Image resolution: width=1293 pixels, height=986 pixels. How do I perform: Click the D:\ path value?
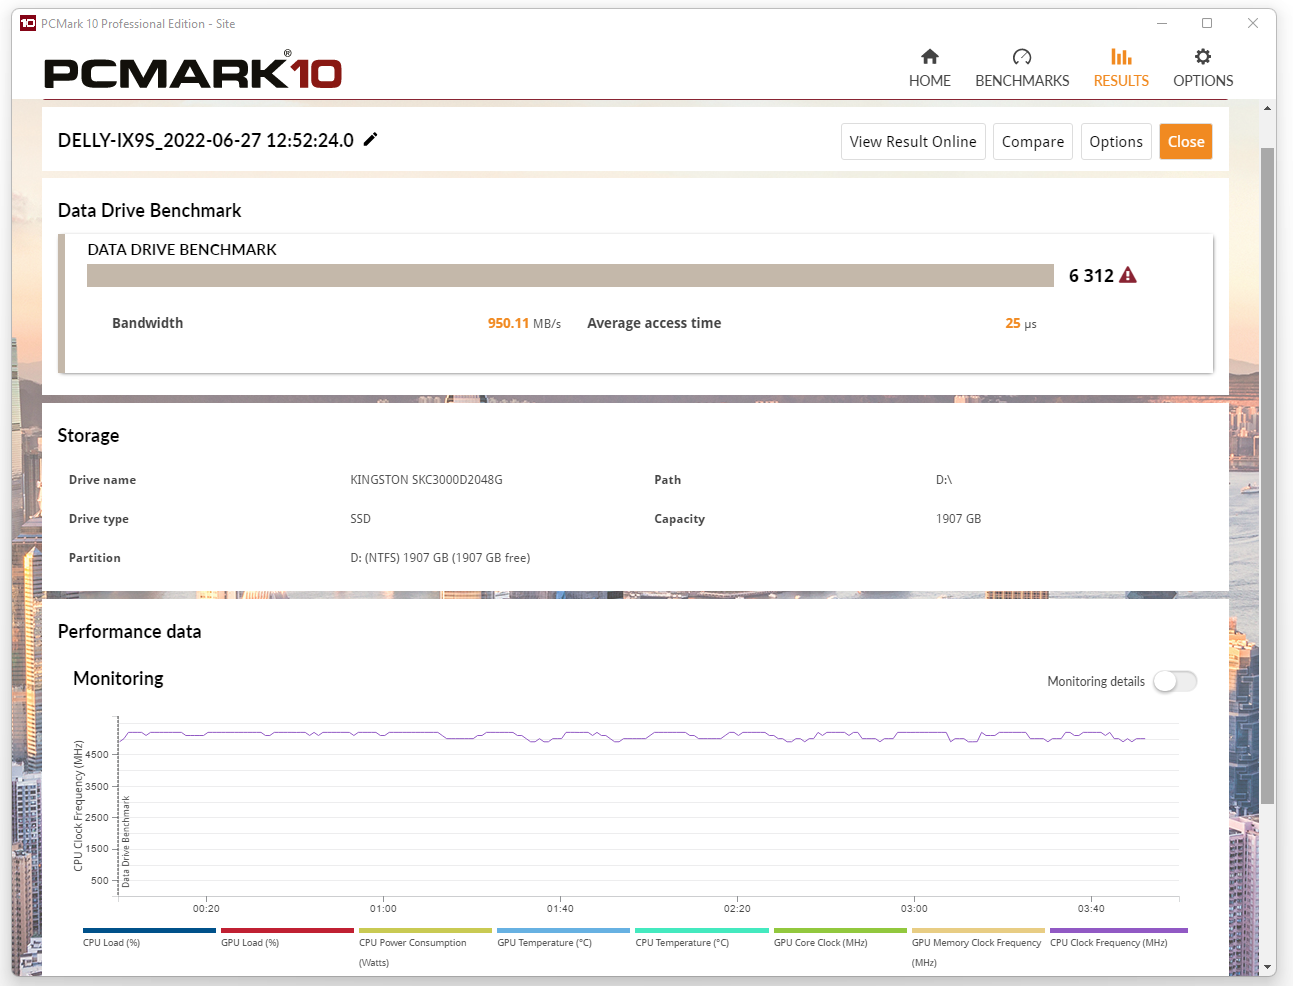tap(944, 480)
